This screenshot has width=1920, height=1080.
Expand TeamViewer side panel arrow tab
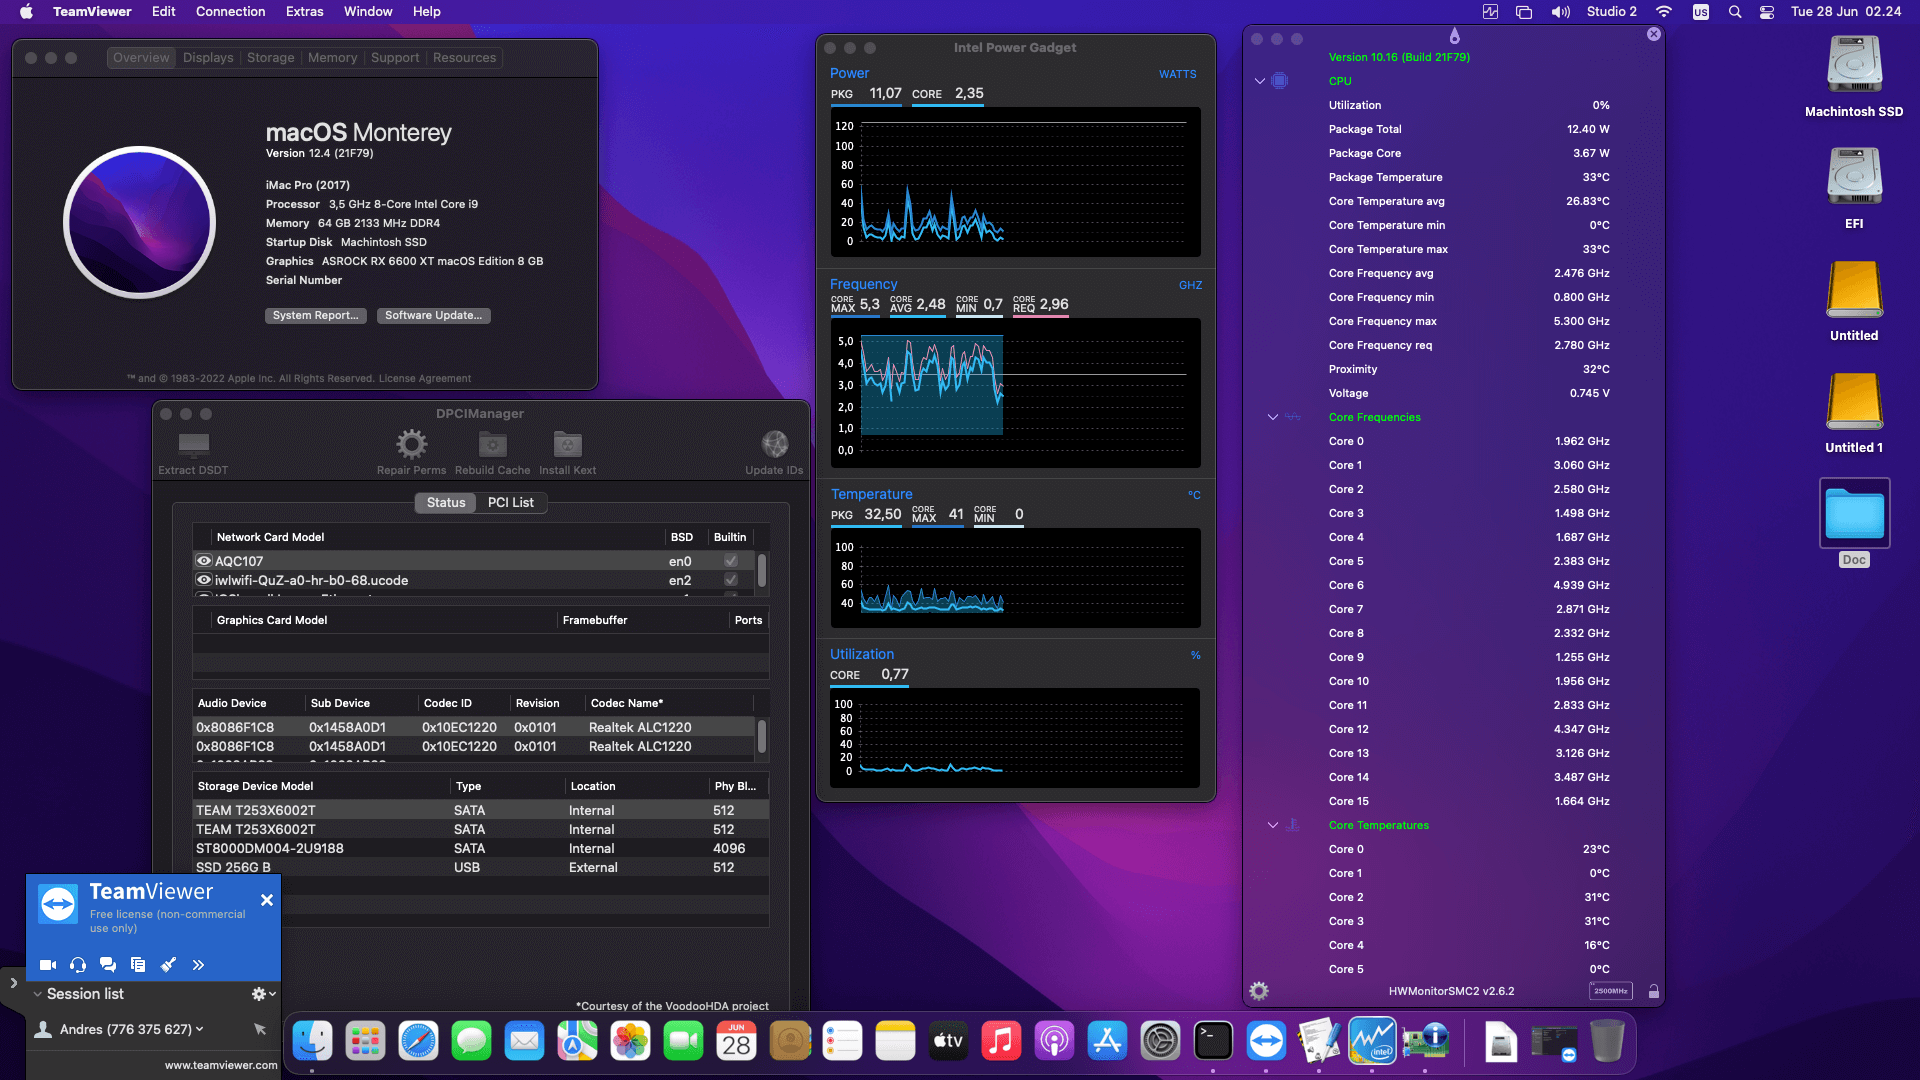(13, 983)
